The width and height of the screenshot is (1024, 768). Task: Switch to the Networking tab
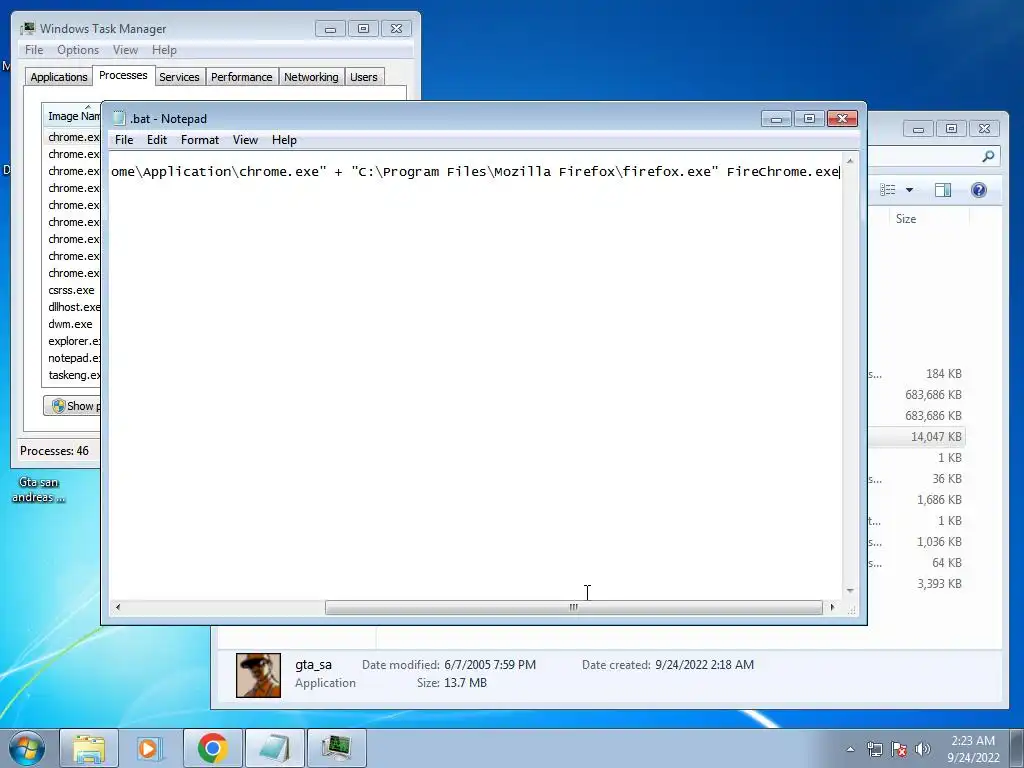point(311,77)
